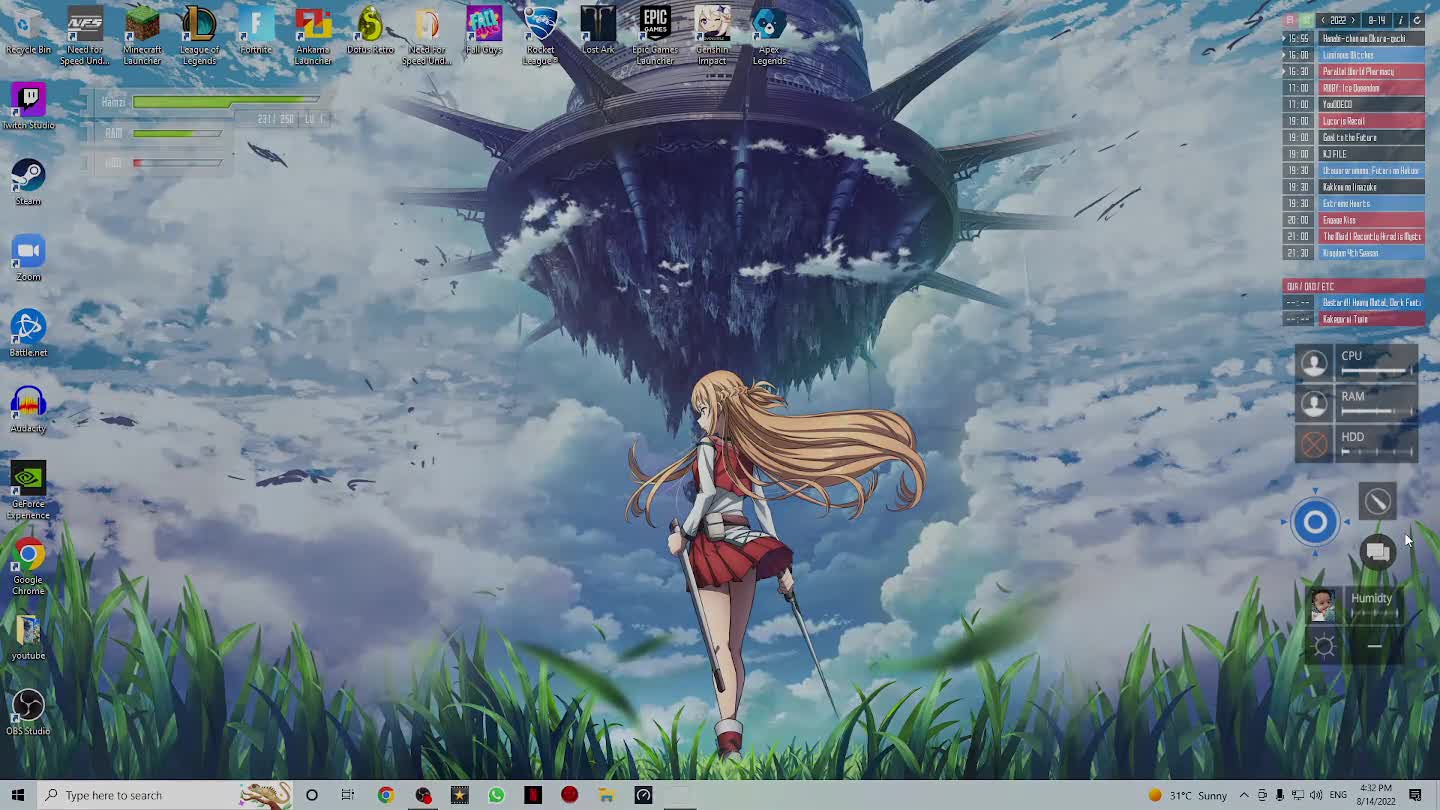Go to next year in anime schedule widget

(1353, 20)
